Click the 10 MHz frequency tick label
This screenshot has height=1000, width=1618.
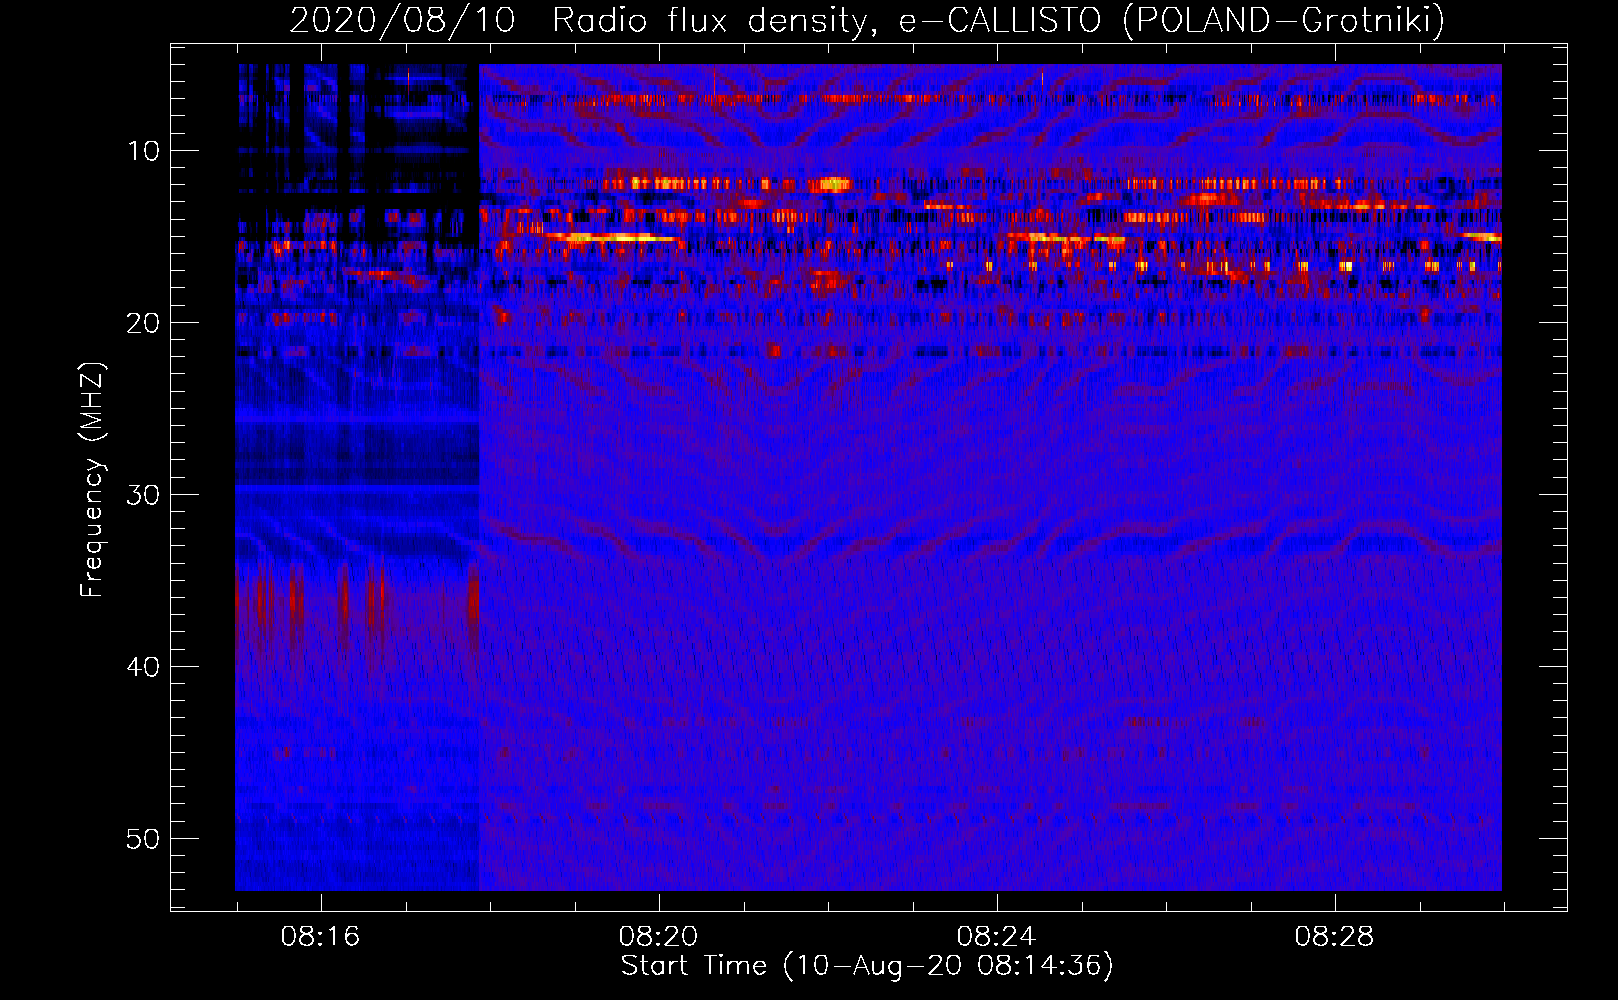click(x=143, y=151)
